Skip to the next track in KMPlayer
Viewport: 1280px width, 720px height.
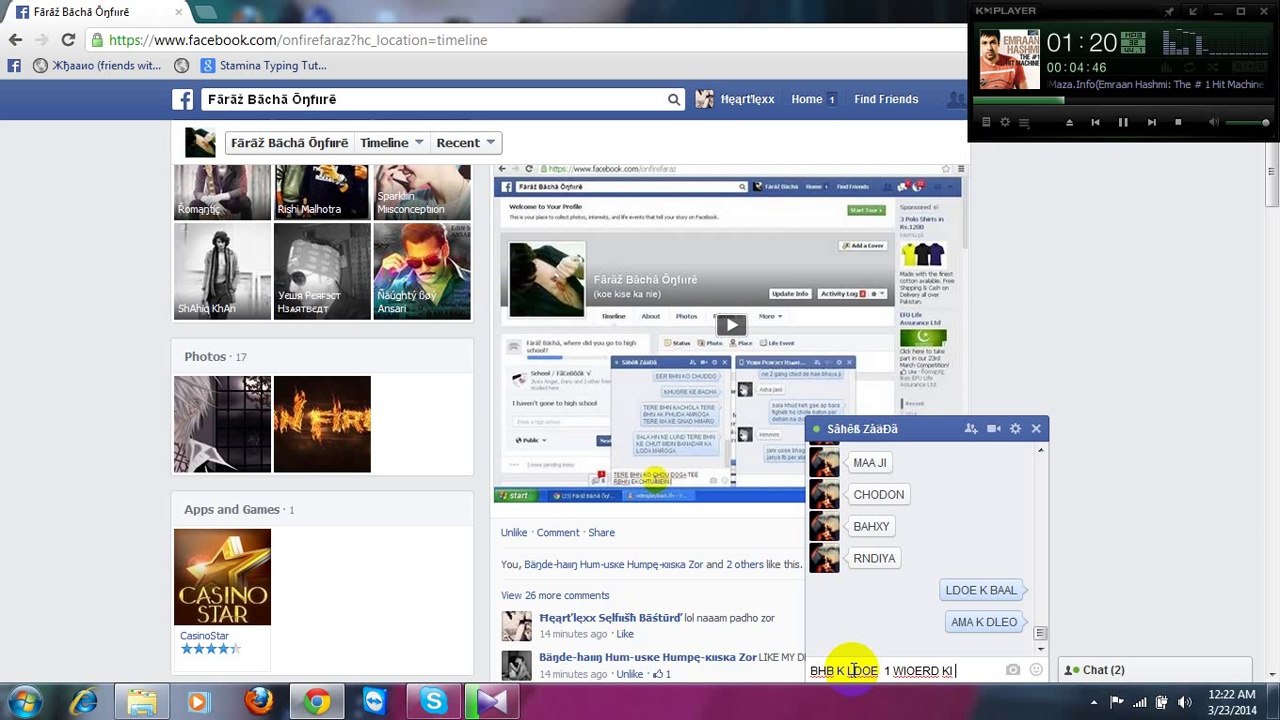coord(1151,122)
